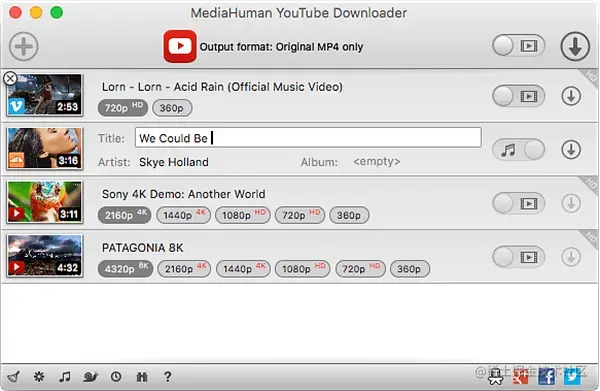Image resolution: width=600 pixels, height=391 pixels.
Task: Download the Lorn Acid Rain video
Action: (571, 96)
